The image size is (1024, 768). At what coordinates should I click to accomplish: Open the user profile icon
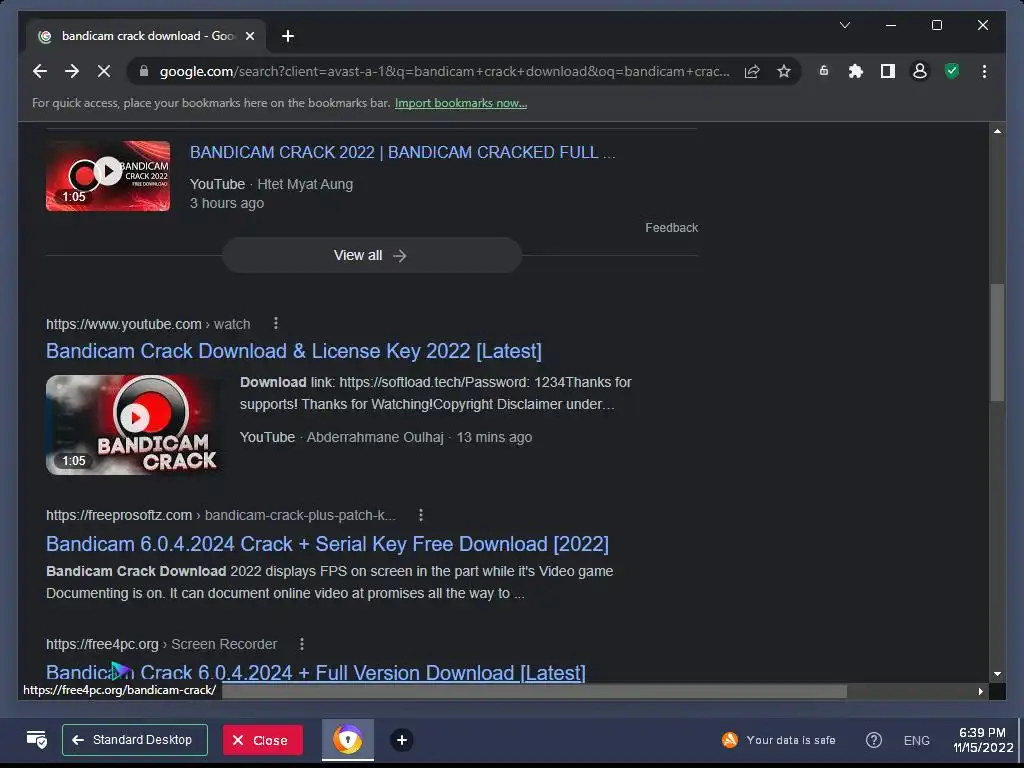pyautogui.click(x=920, y=71)
